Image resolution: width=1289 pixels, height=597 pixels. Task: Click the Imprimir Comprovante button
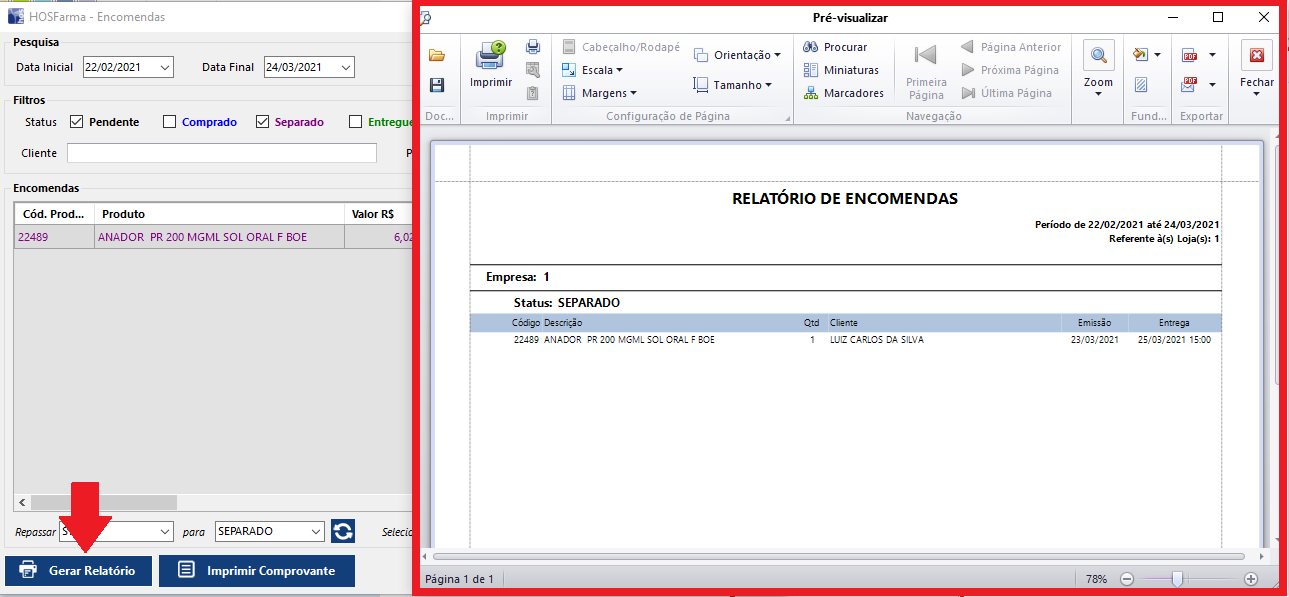click(x=257, y=571)
